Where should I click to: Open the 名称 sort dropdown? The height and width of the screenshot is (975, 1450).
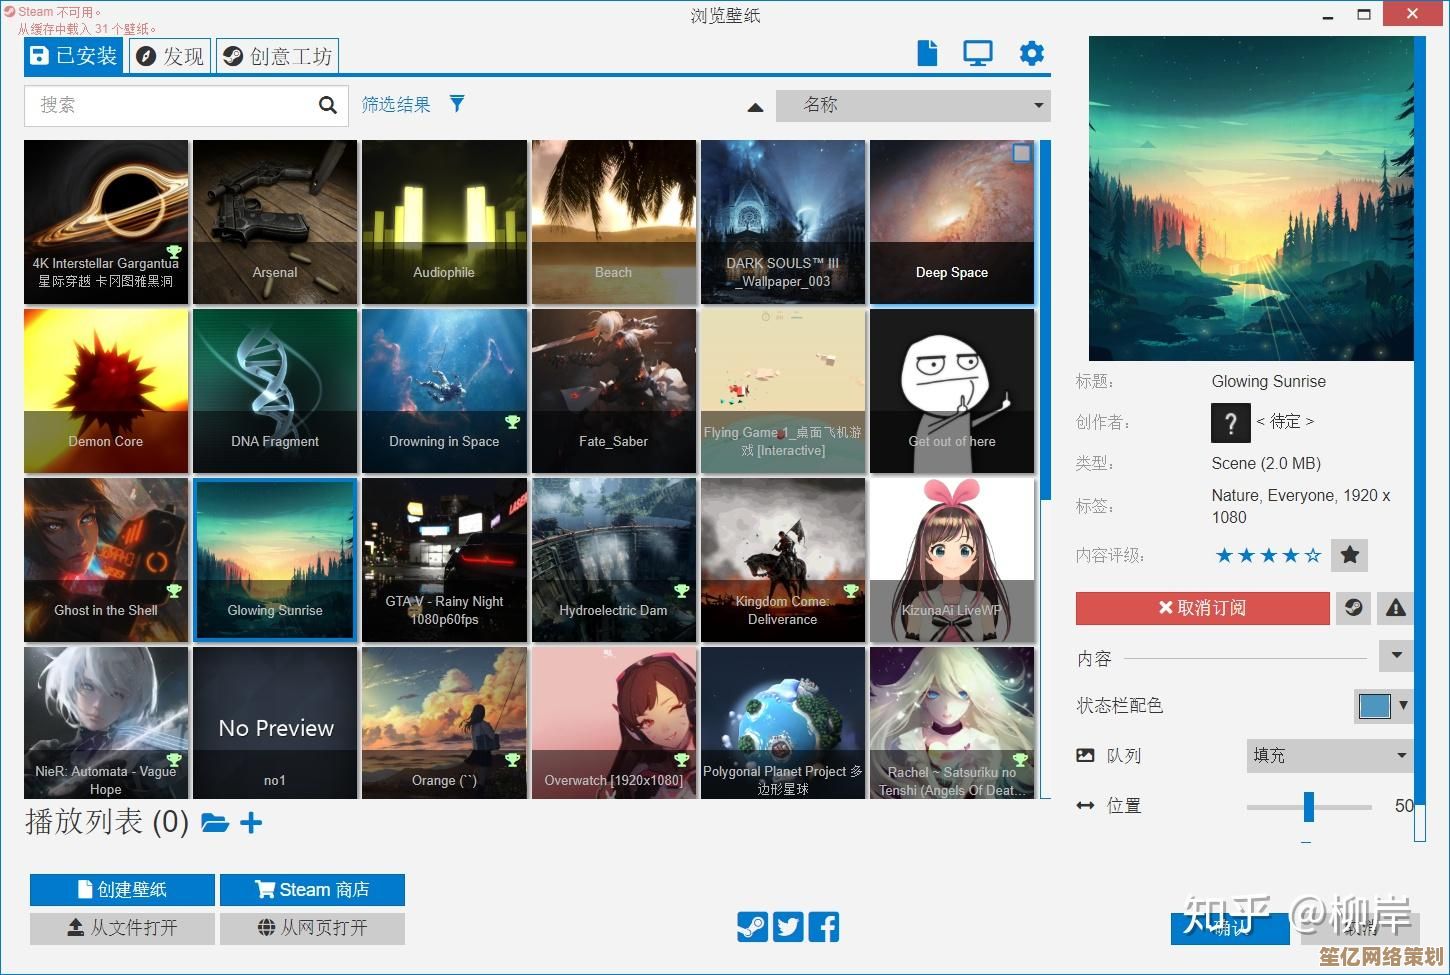[x=913, y=105]
